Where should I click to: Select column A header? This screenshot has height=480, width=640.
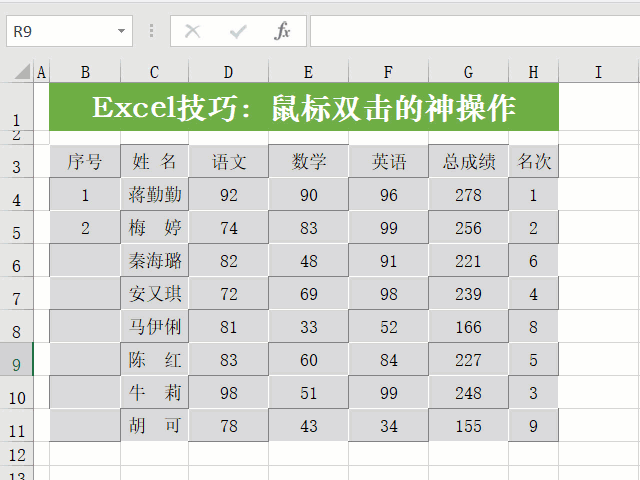point(41,72)
